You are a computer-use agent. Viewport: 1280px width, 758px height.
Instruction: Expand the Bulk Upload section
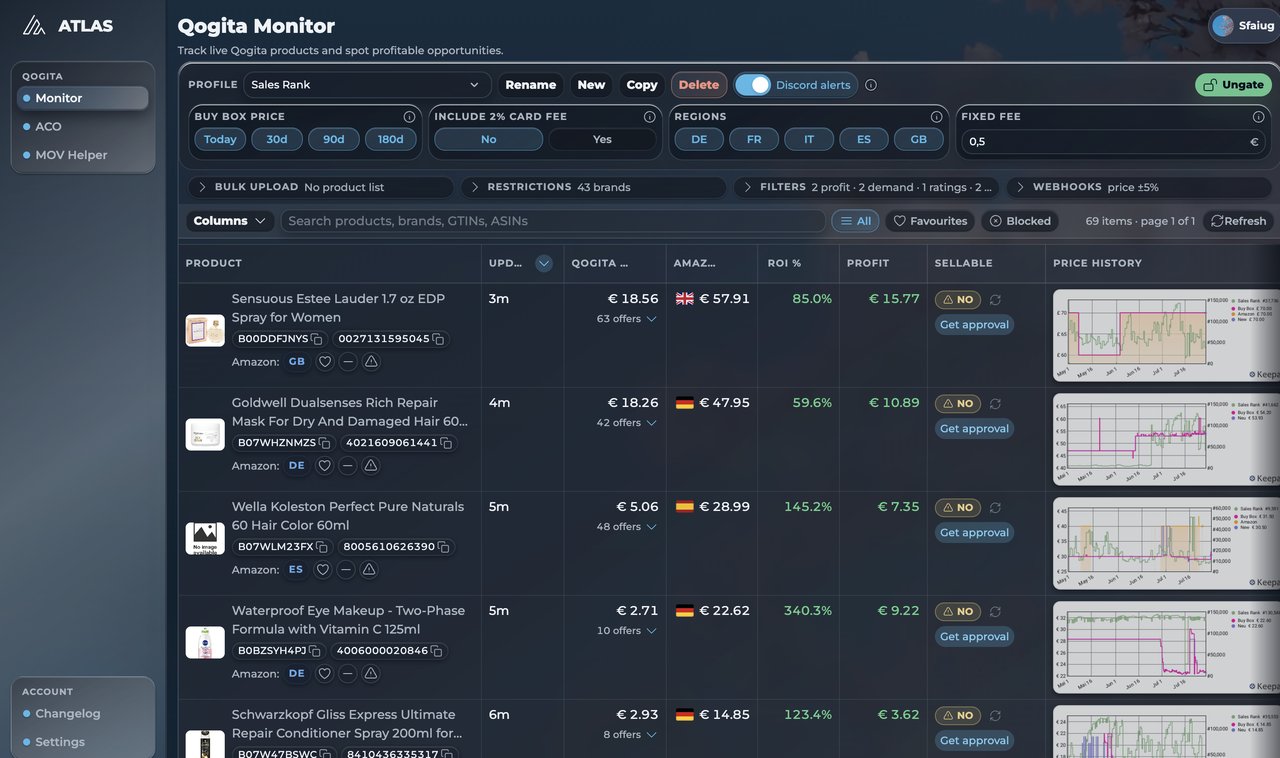point(320,187)
